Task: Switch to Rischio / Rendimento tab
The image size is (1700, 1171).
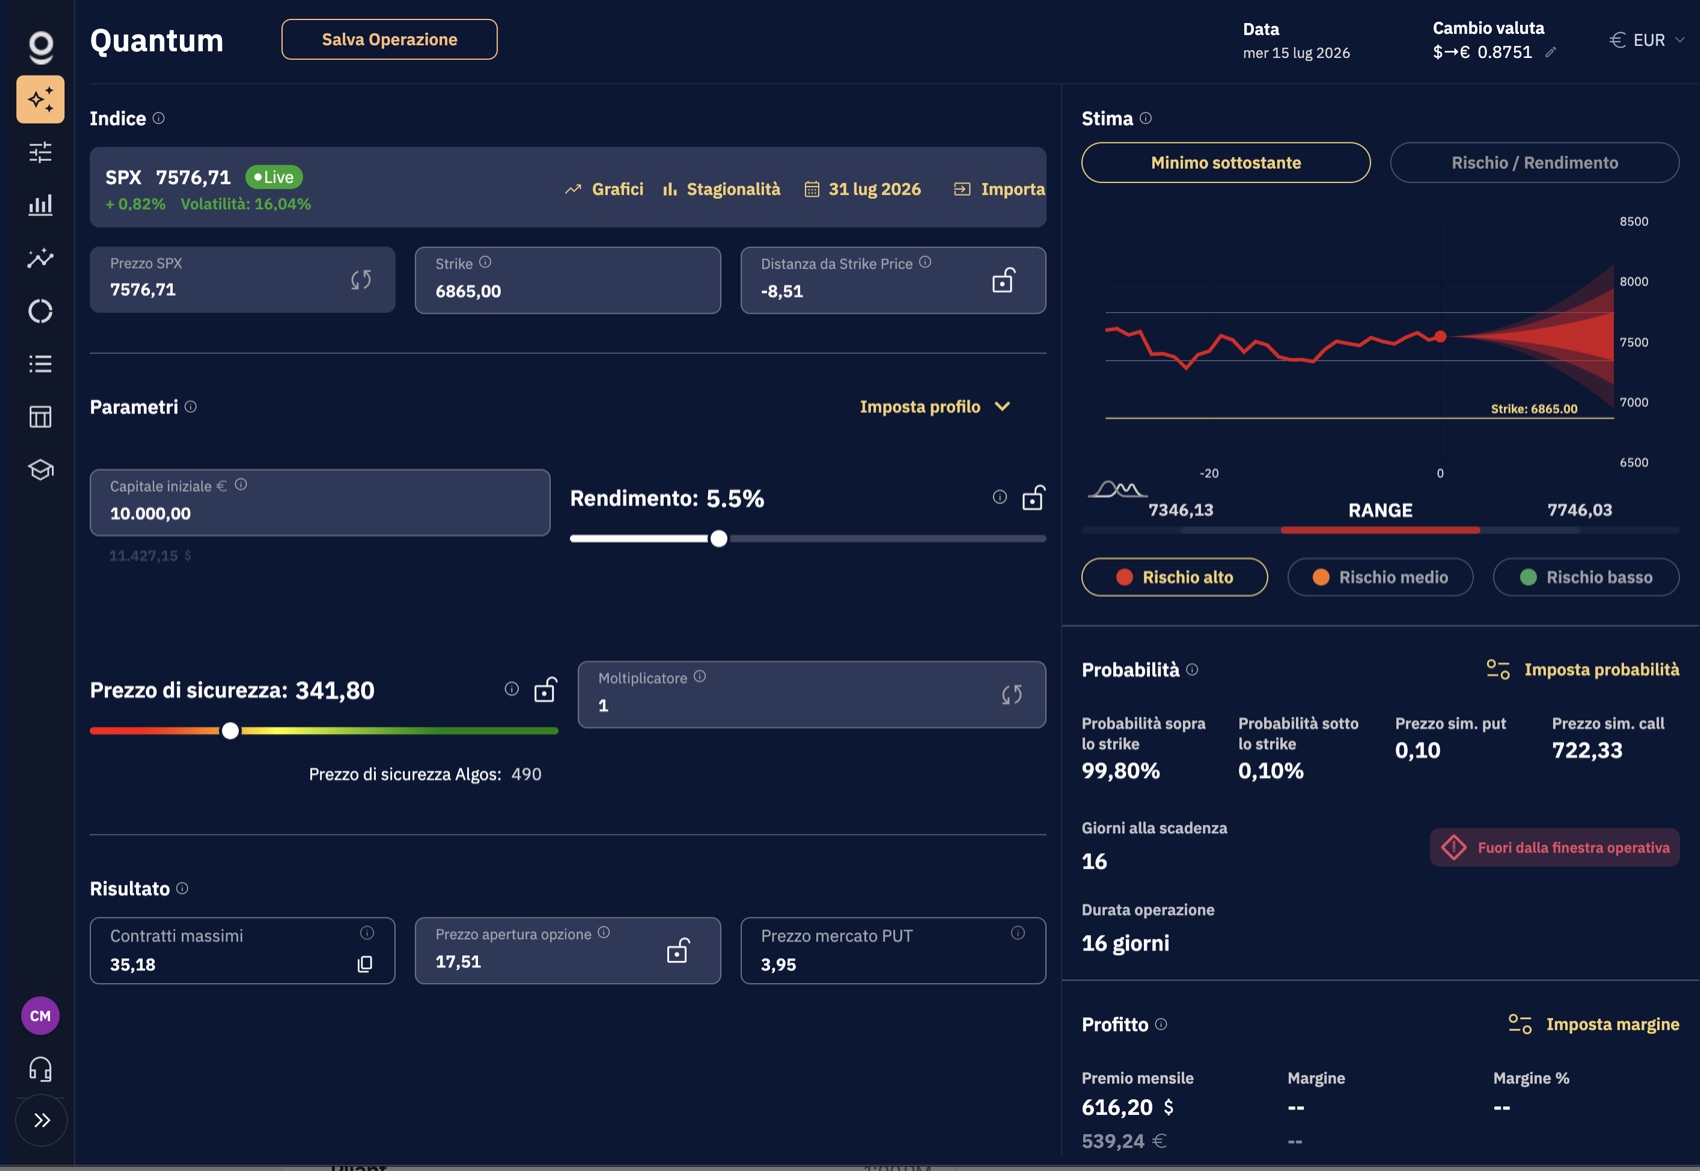Action: (1534, 162)
